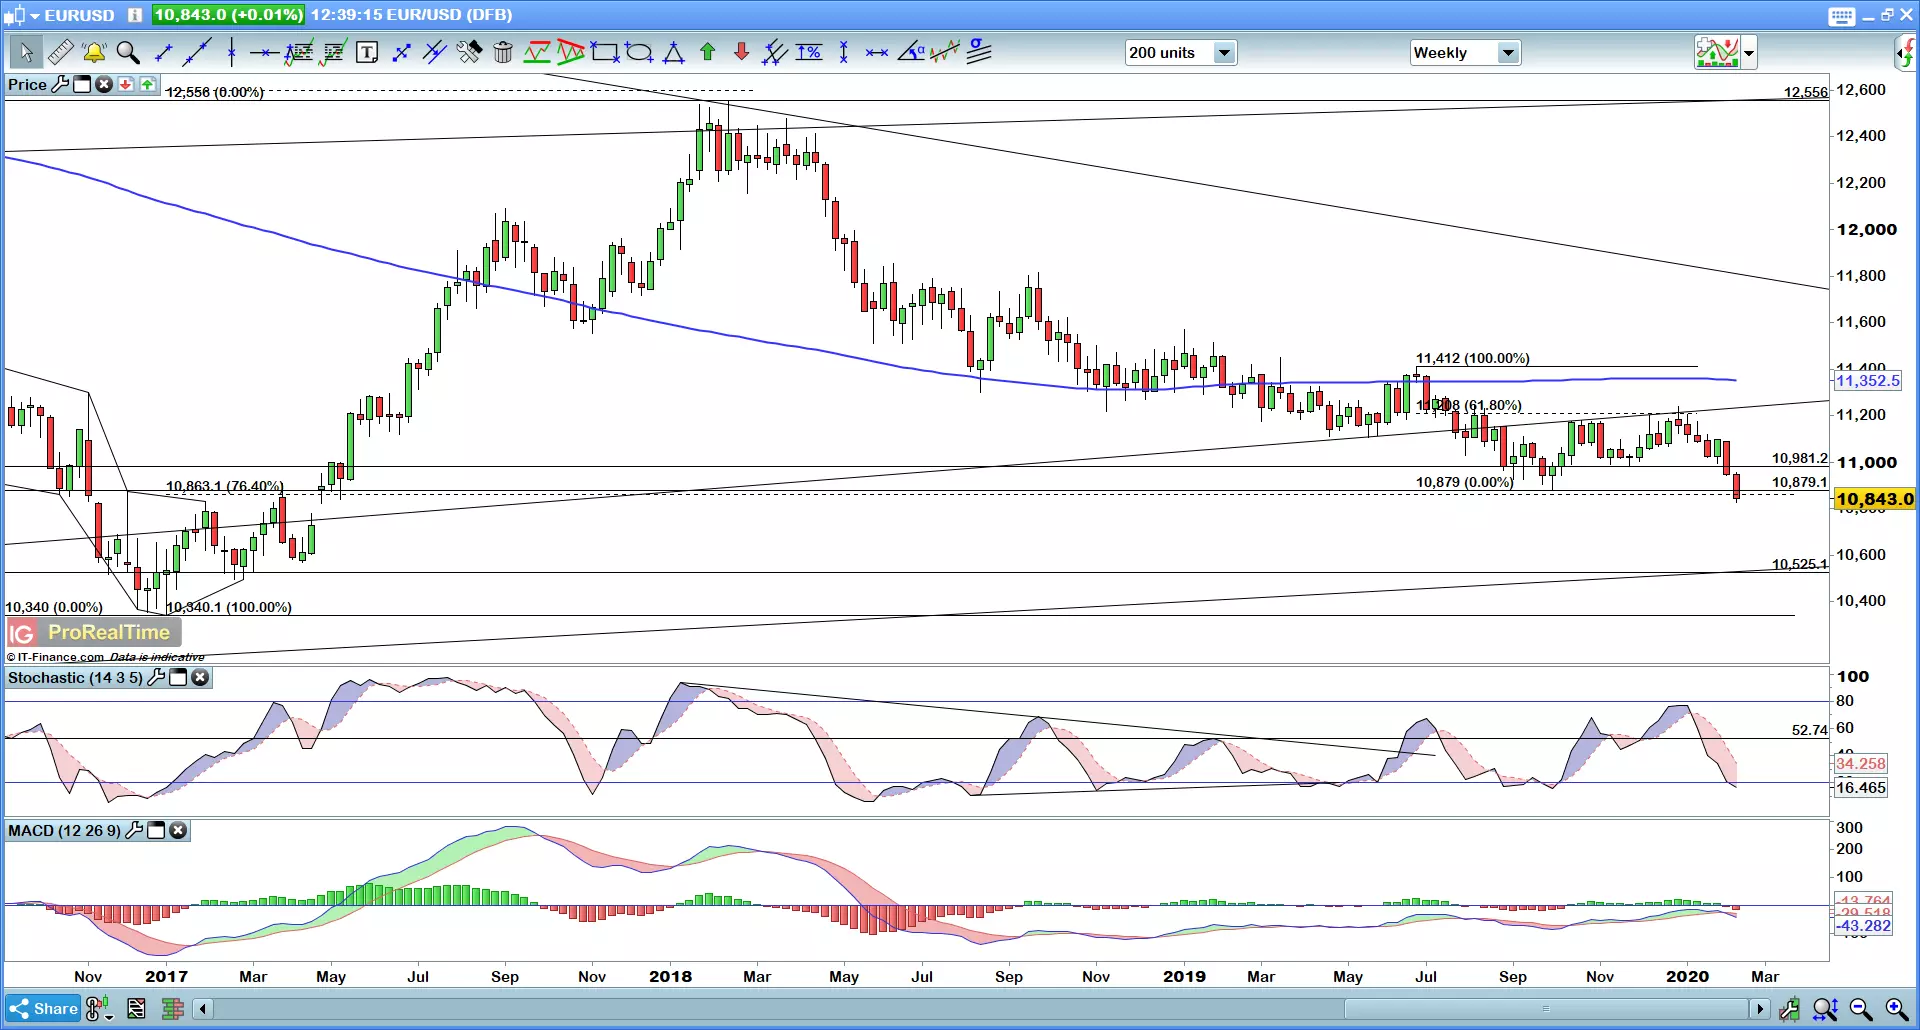This screenshot has height=1030, width=1920.
Task: Select the horizontal line tool
Action: coord(264,52)
